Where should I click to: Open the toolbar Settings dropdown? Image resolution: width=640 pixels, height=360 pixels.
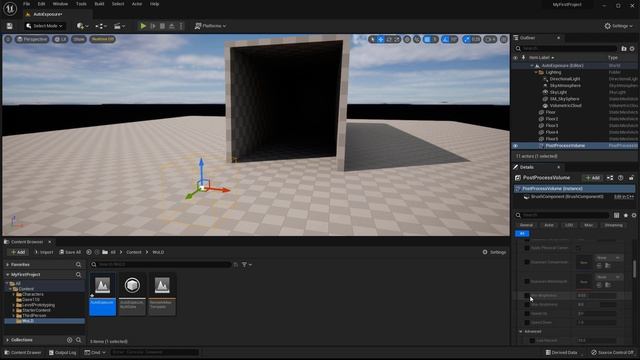coord(618,26)
